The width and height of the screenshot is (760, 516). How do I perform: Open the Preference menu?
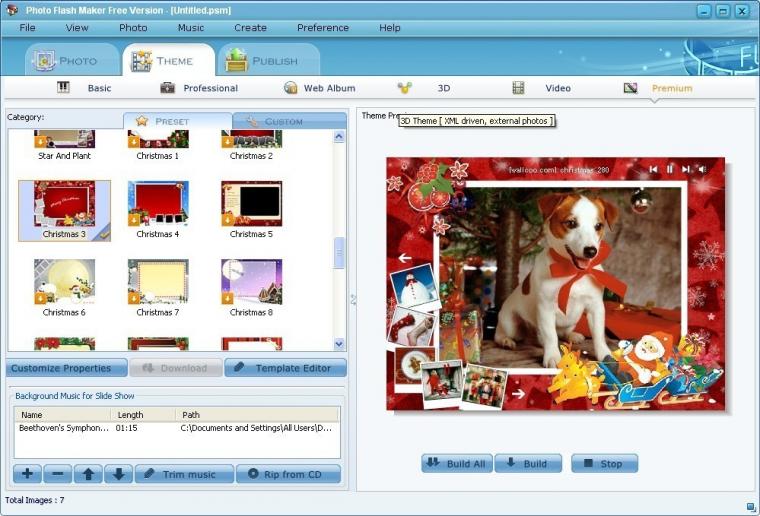pos(323,28)
